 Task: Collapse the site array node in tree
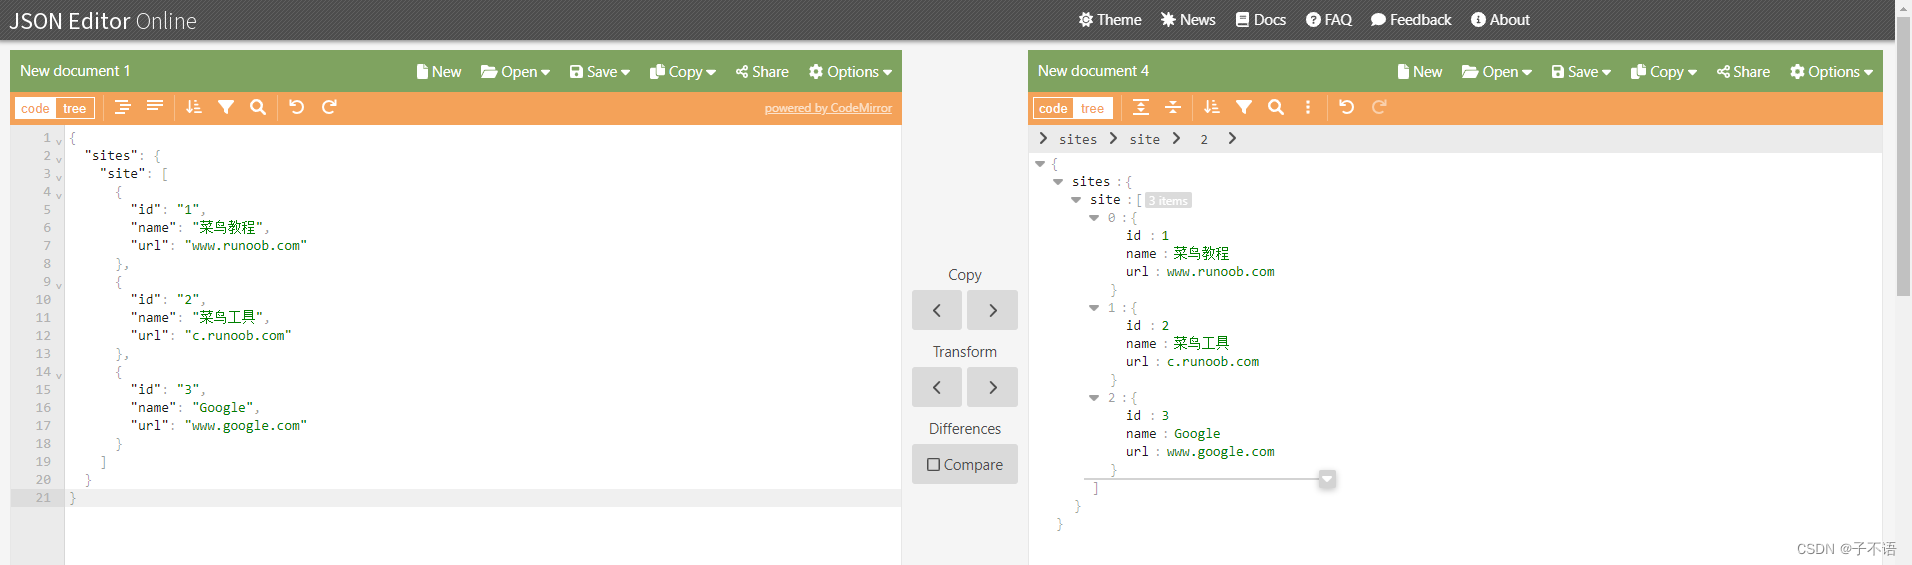pos(1076,200)
